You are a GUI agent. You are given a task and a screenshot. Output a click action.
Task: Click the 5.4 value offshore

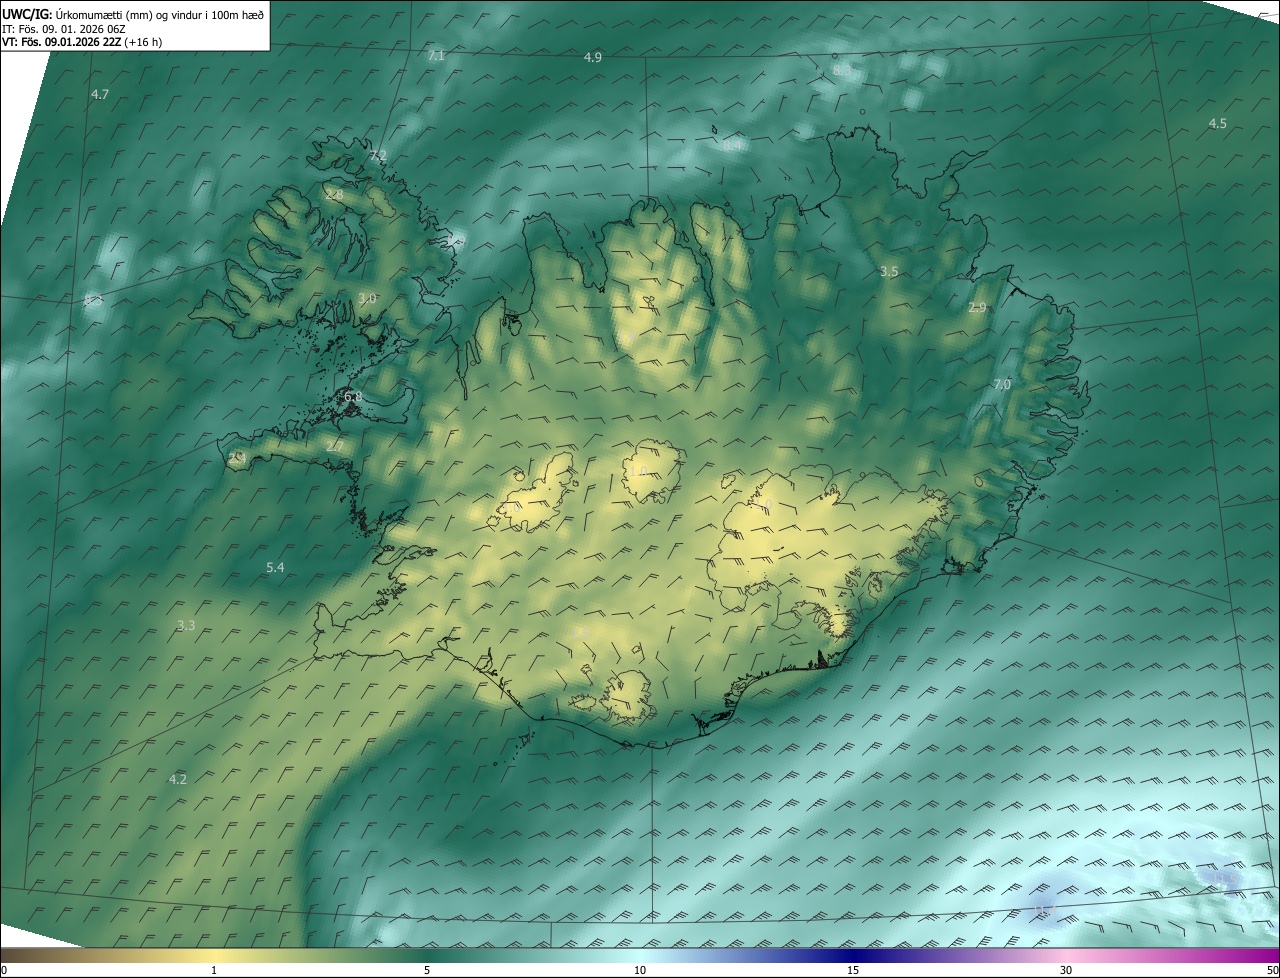(x=275, y=568)
